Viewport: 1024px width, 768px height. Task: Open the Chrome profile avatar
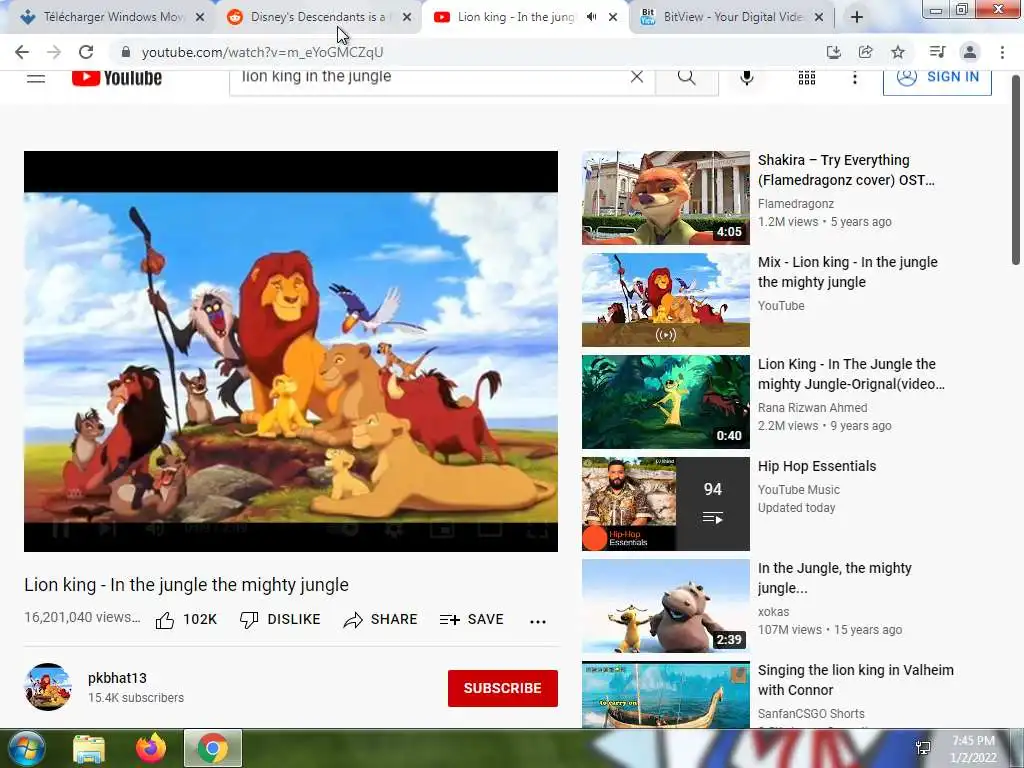tap(970, 52)
